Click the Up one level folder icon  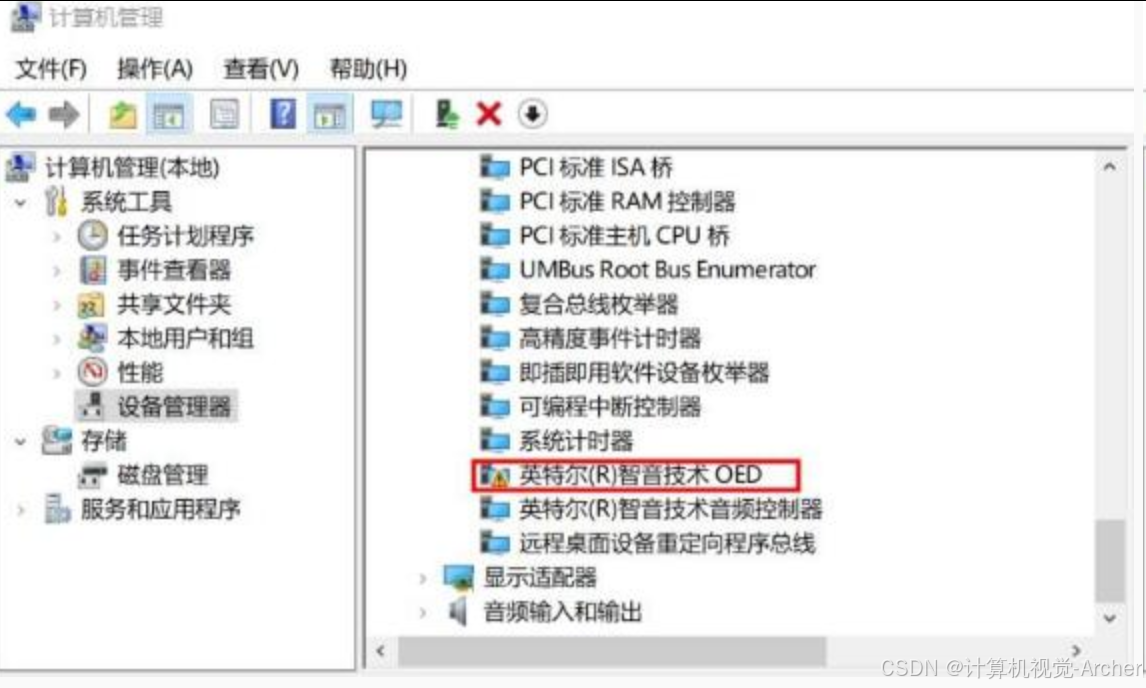pyautogui.click(x=123, y=115)
